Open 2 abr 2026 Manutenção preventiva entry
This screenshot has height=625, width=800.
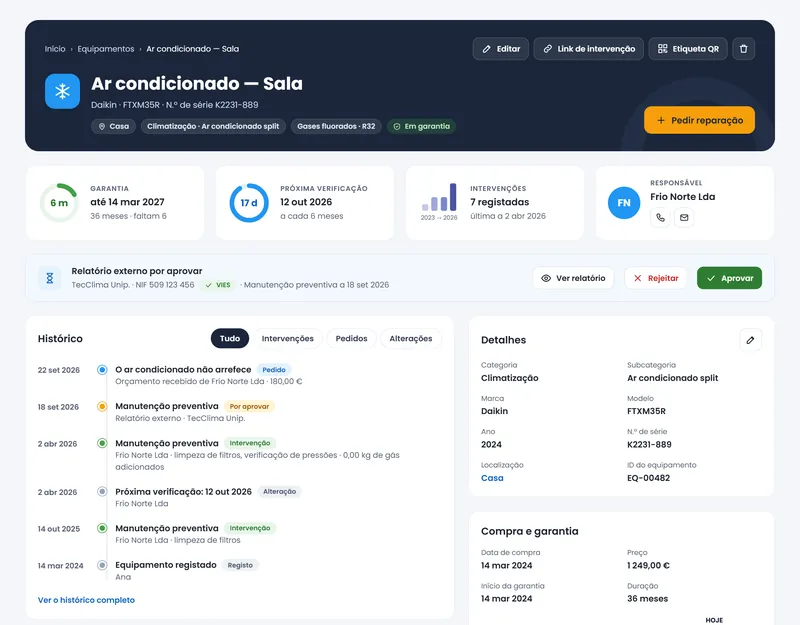[x=167, y=443]
